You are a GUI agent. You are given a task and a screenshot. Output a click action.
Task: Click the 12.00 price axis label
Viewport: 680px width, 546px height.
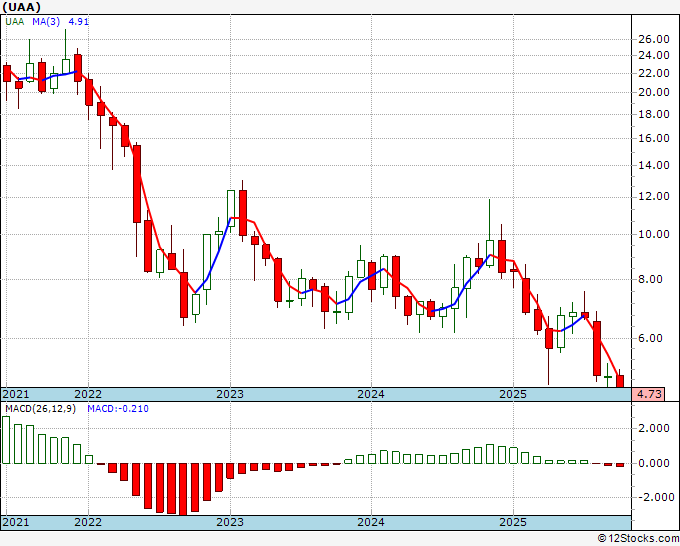654,196
